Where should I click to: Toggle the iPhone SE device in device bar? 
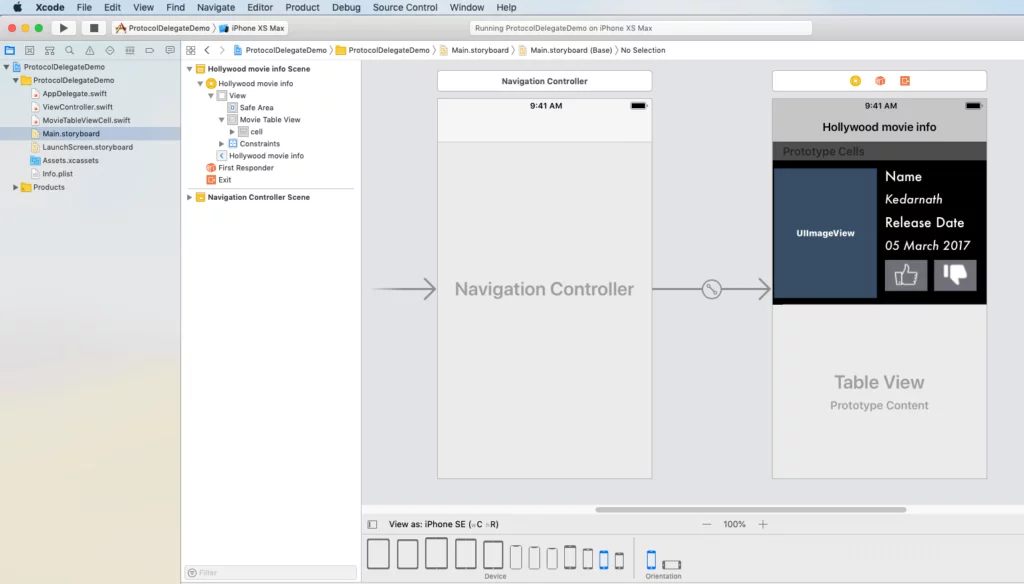click(x=602, y=557)
